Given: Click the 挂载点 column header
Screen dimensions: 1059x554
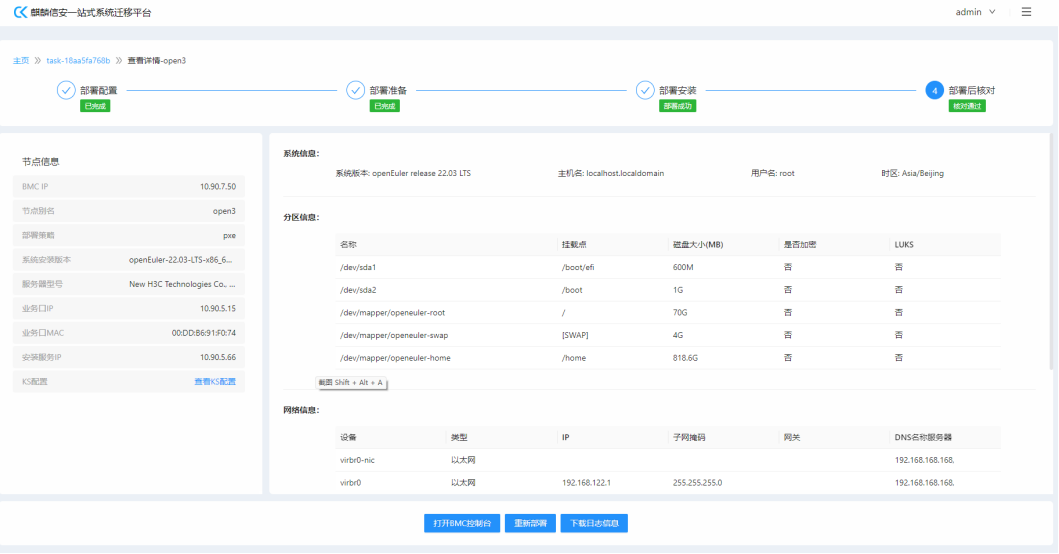Looking at the screenshot, I should [x=575, y=244].
